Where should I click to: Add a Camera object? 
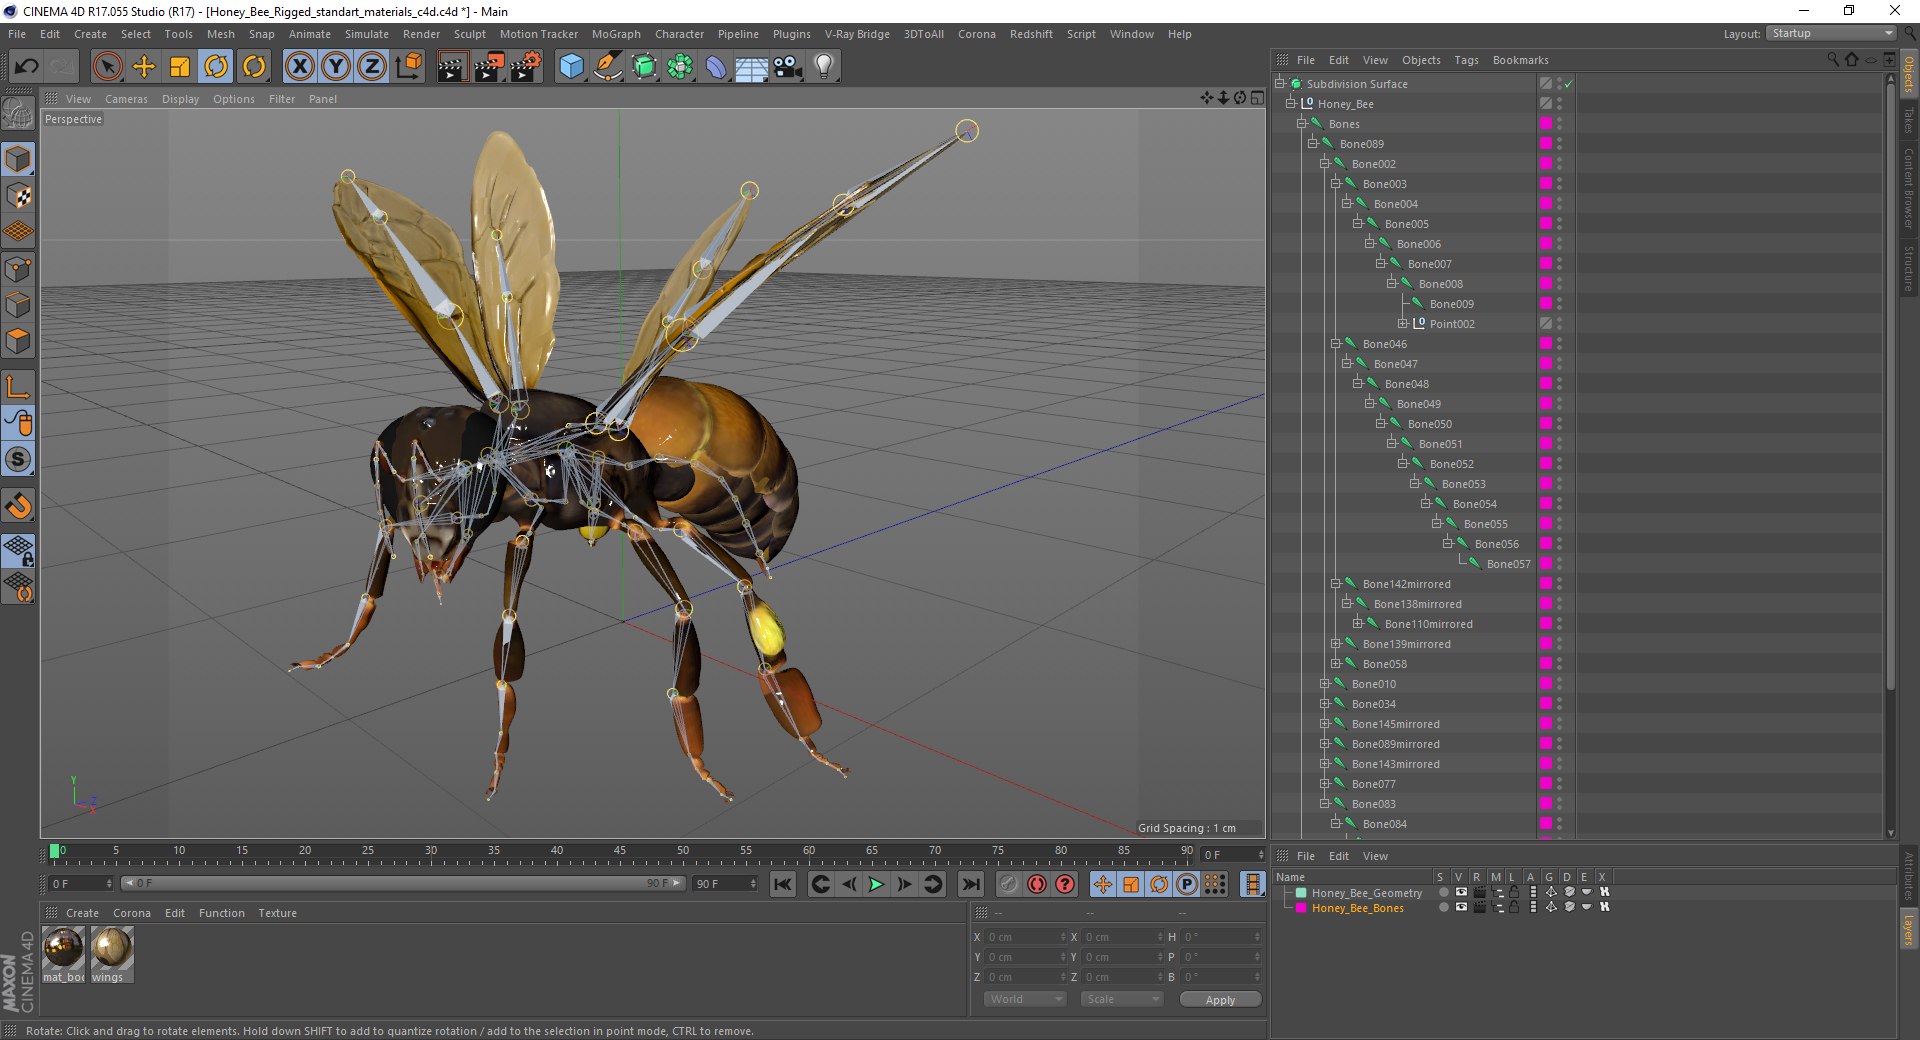pyautogui.click(x=788, y=67)
